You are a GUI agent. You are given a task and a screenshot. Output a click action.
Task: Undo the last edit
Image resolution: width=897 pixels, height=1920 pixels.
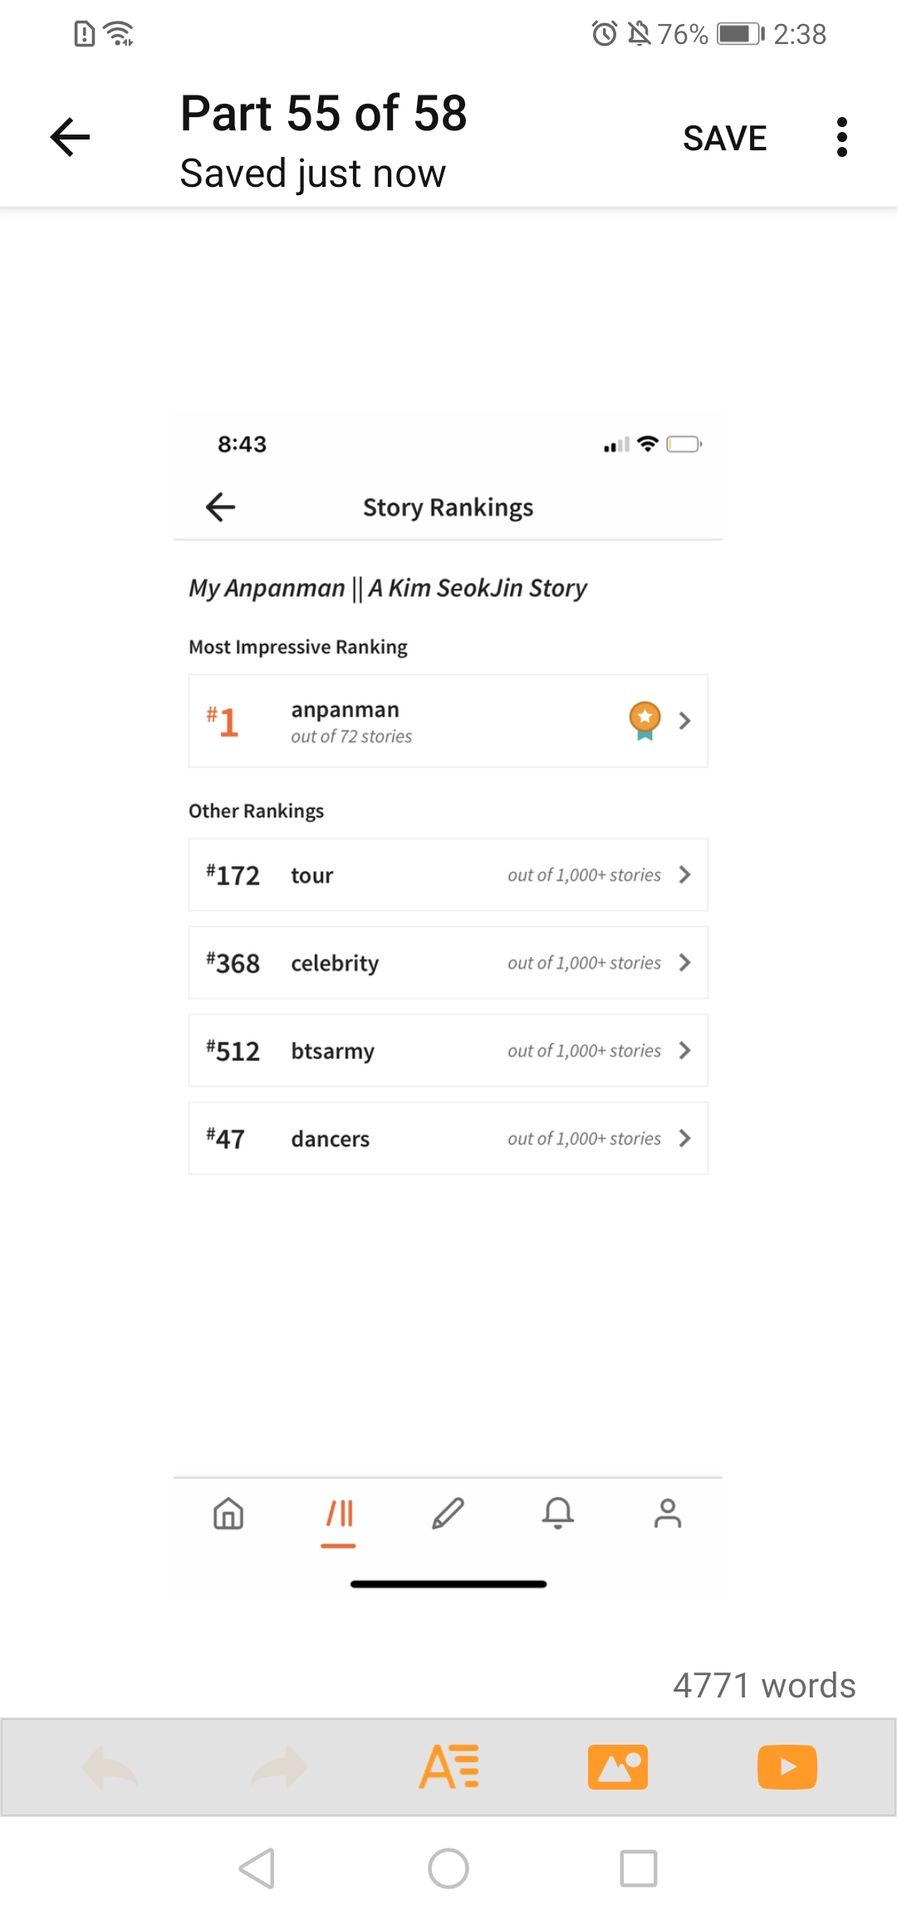[x=109, y=1767]
